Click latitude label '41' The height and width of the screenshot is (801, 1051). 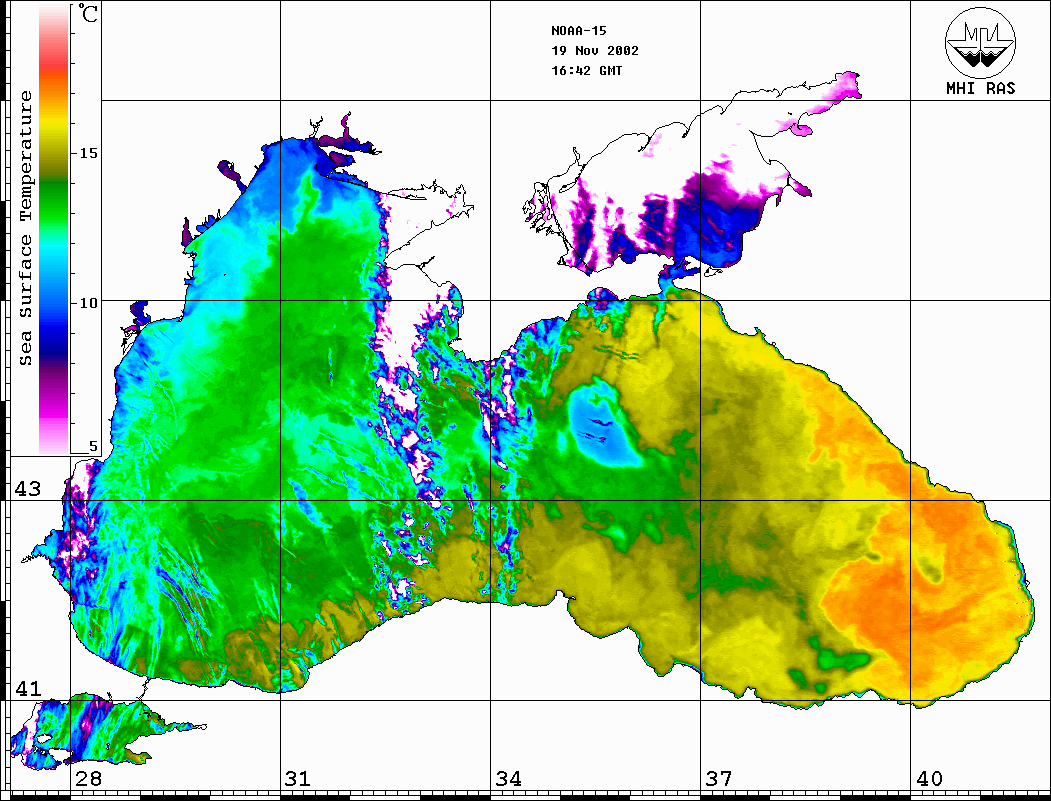[x=28, y=689]
